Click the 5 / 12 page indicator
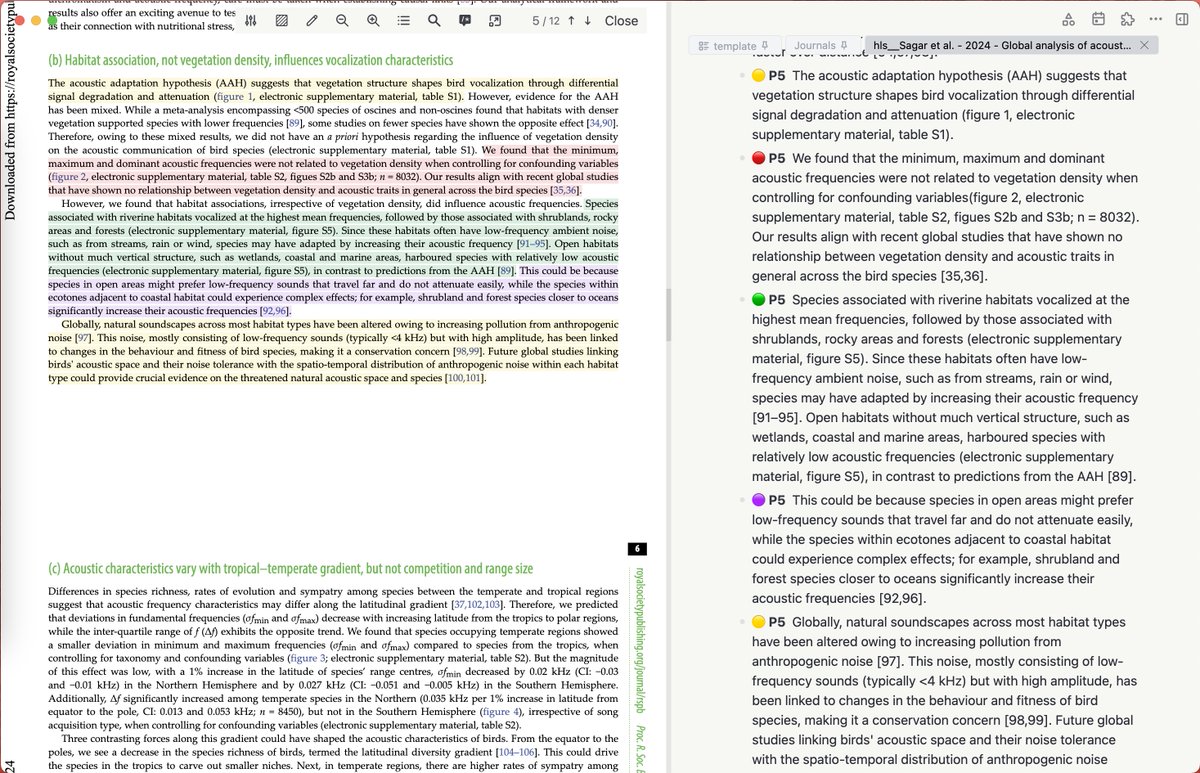The height and width of the screenshot is (773, 1200). pyautogui.click(x=545, y=20)
